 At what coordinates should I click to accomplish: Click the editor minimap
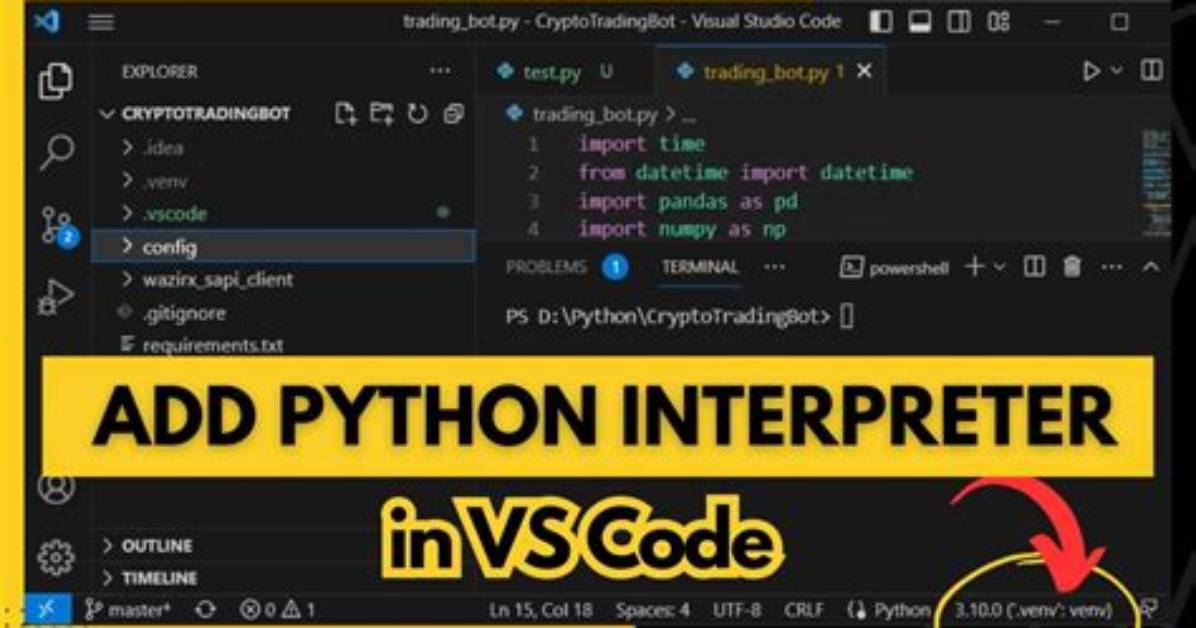coord(1156,183)
